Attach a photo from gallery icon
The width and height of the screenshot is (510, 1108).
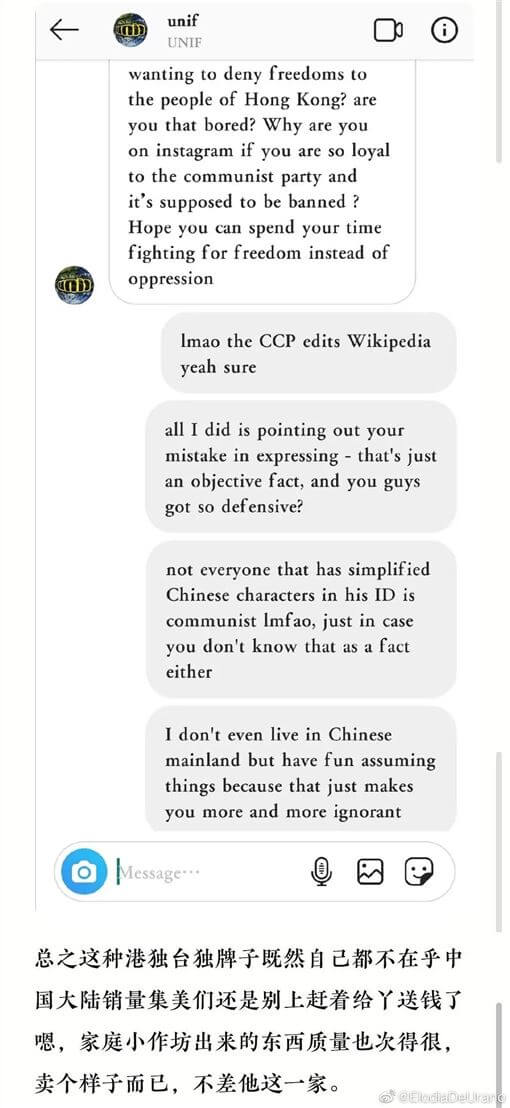(x=370, y=872)
